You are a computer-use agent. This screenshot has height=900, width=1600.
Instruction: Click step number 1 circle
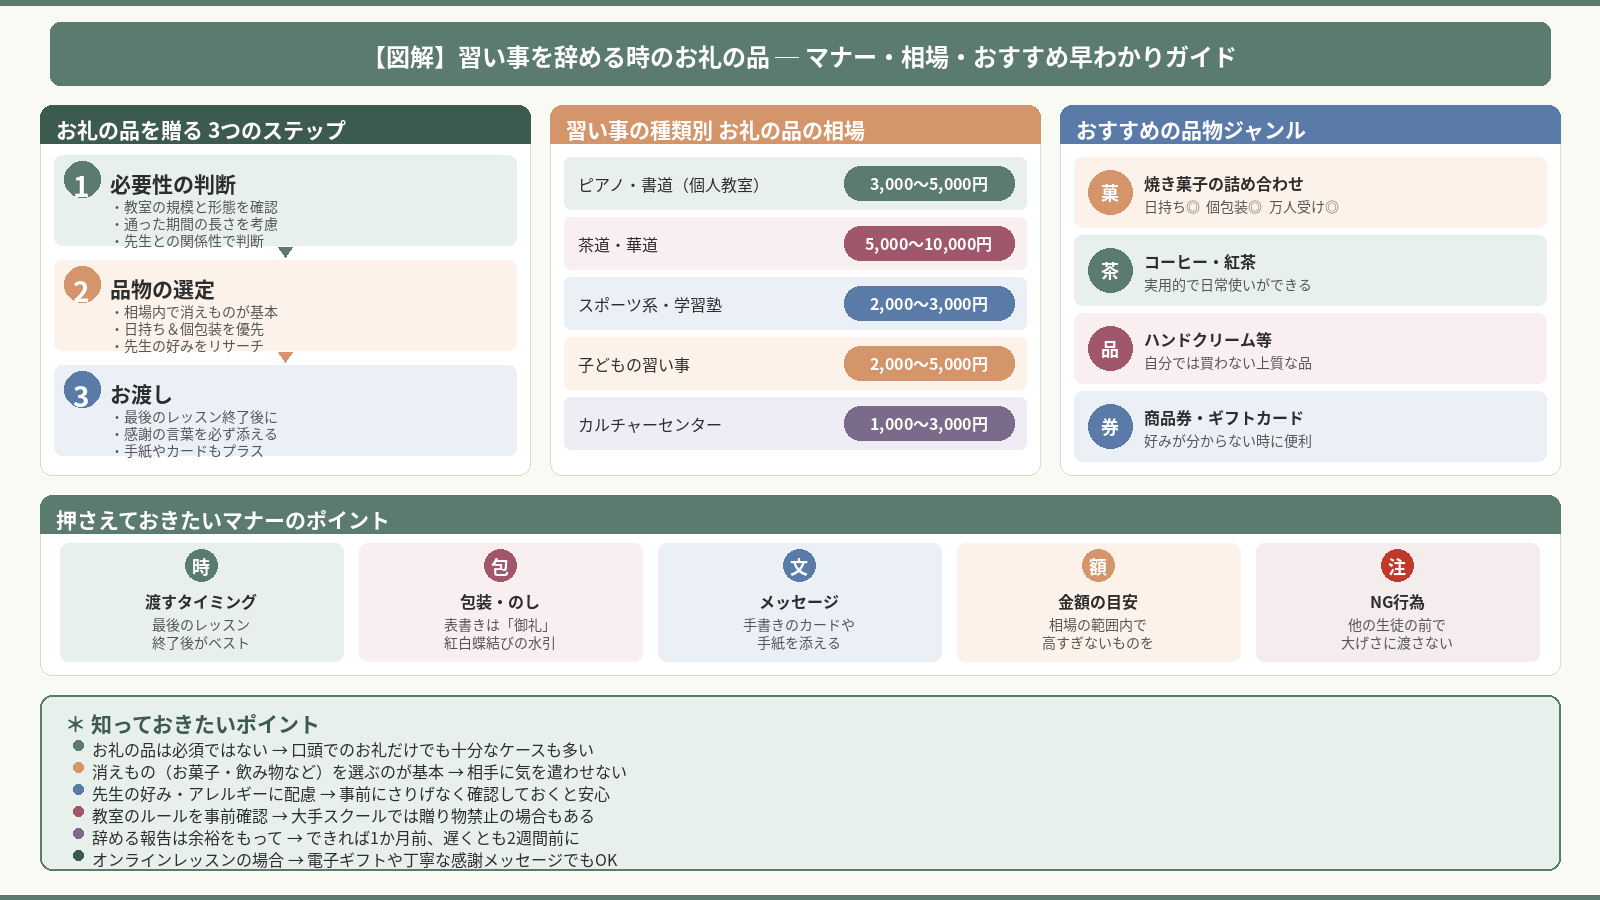[82, 181]
